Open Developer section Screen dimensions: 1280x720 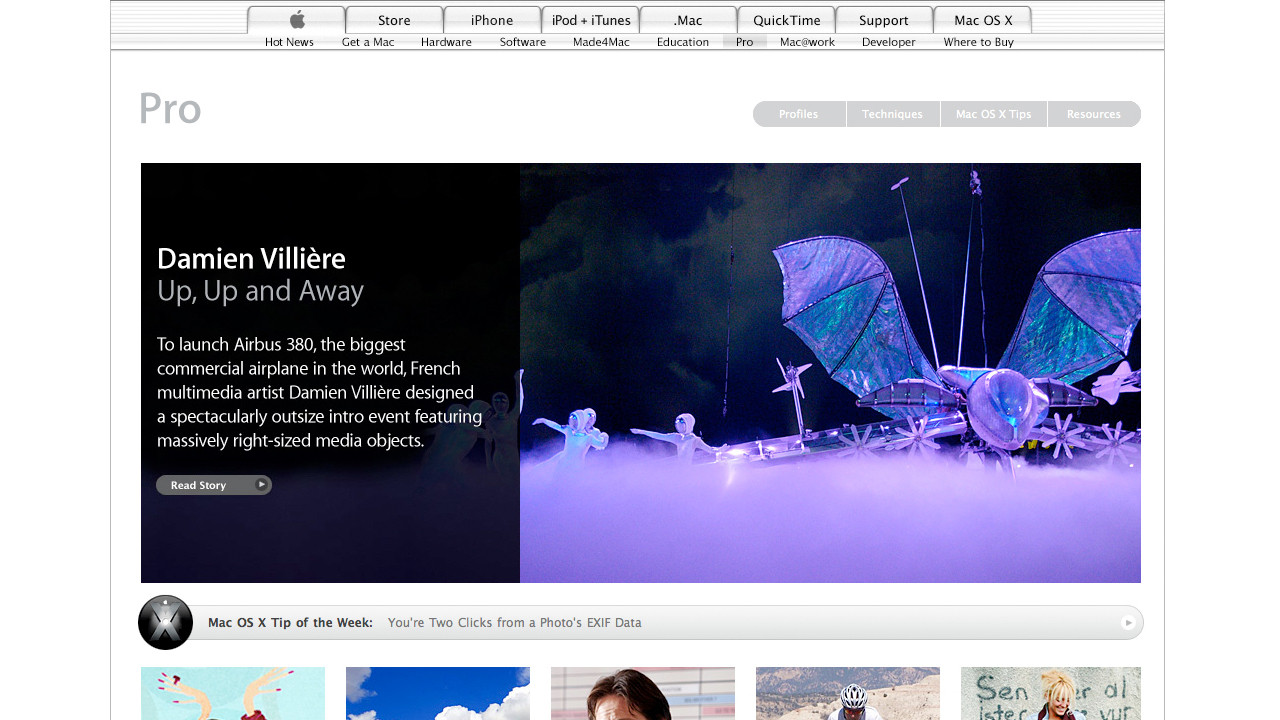889,42
